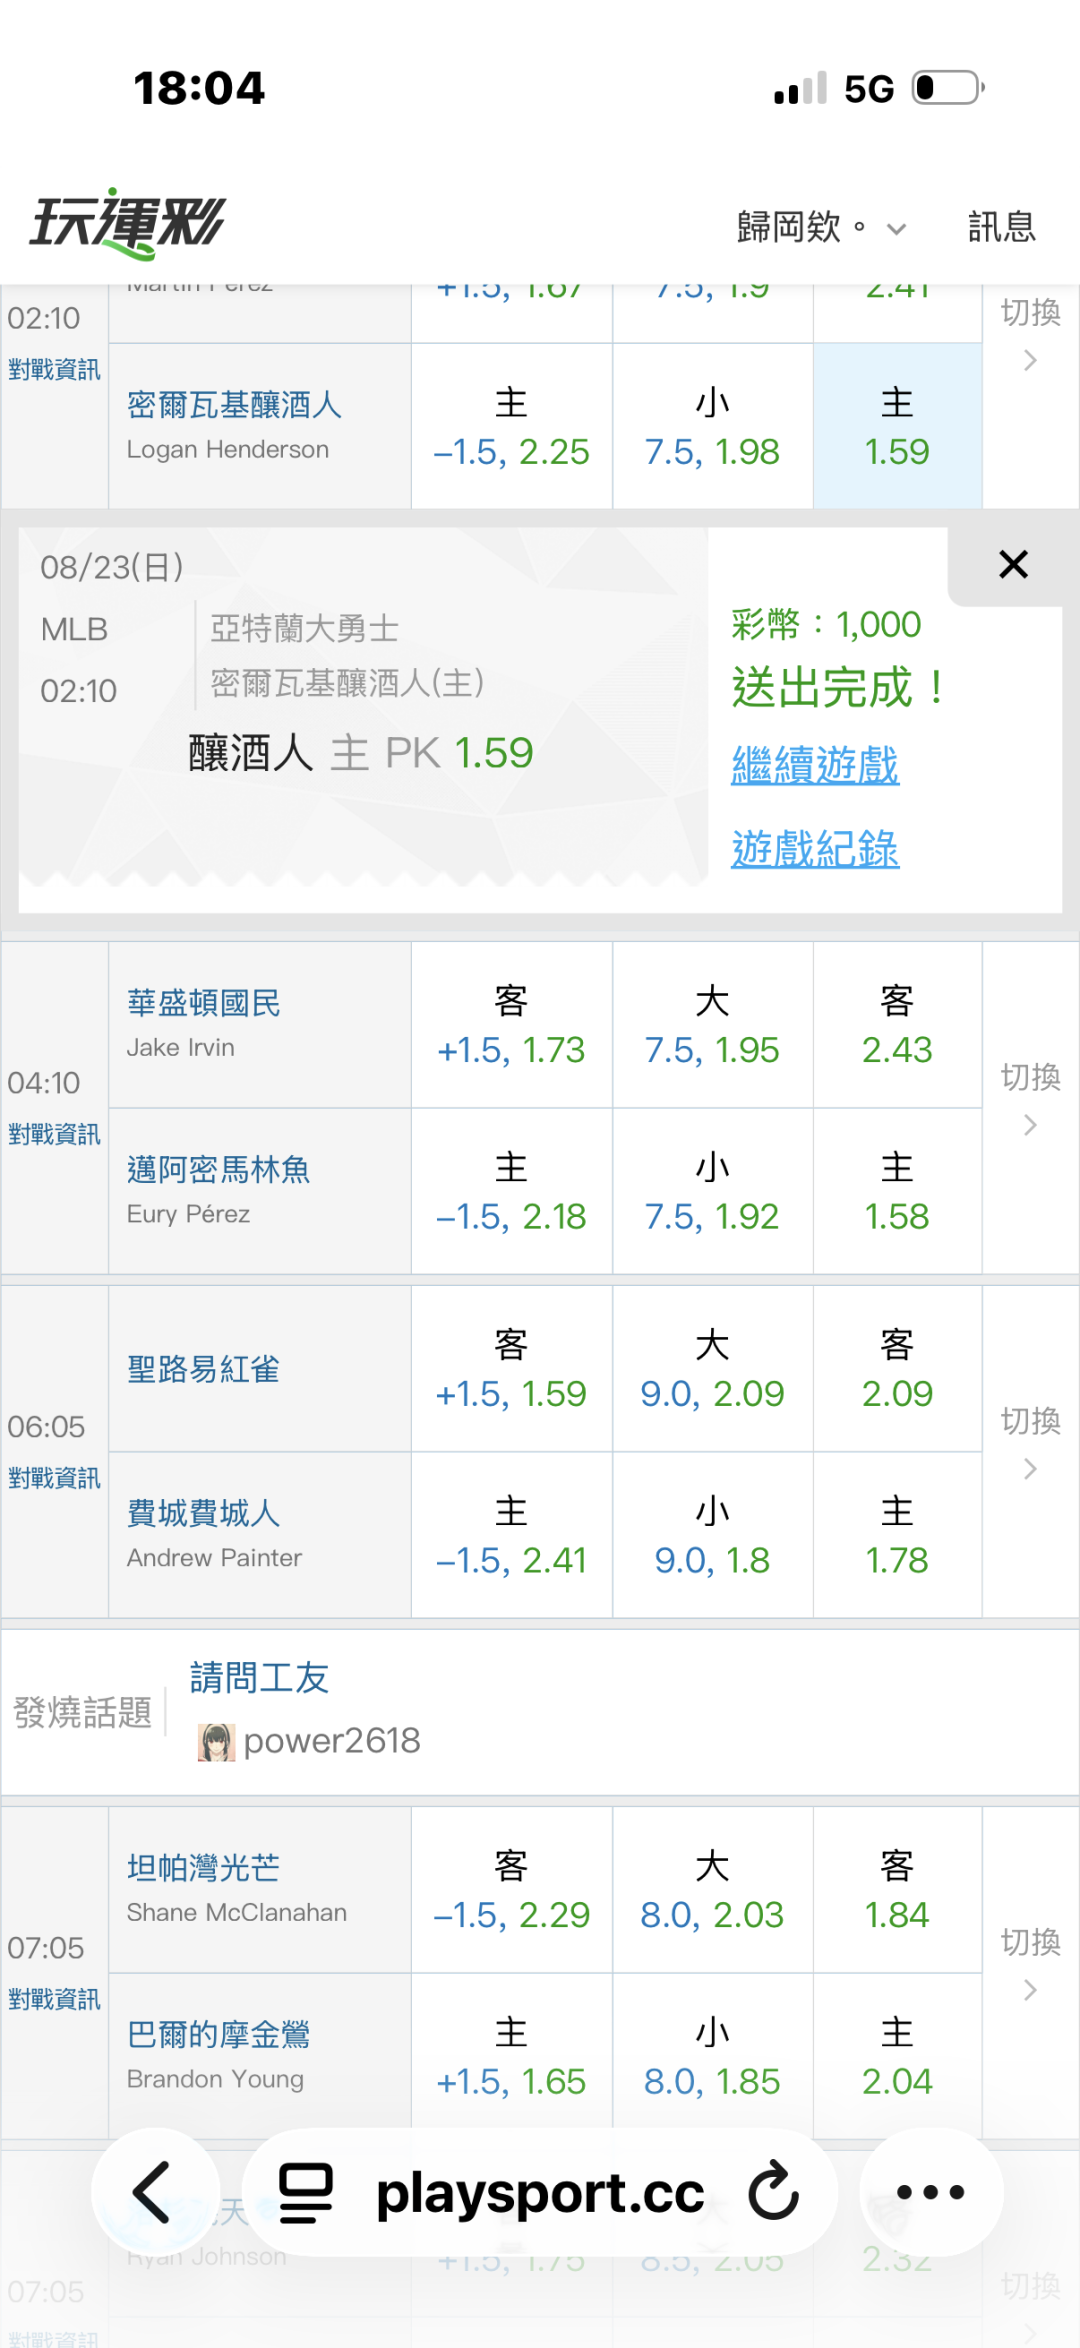
Task: Tap the 玩運彩 logo in header
Action: click(127, 222)
